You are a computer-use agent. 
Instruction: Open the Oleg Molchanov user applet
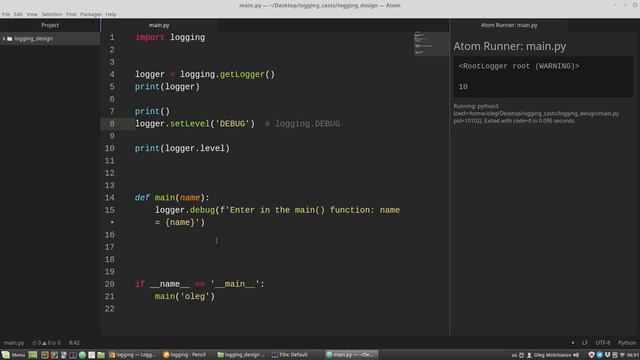[549, 355]
